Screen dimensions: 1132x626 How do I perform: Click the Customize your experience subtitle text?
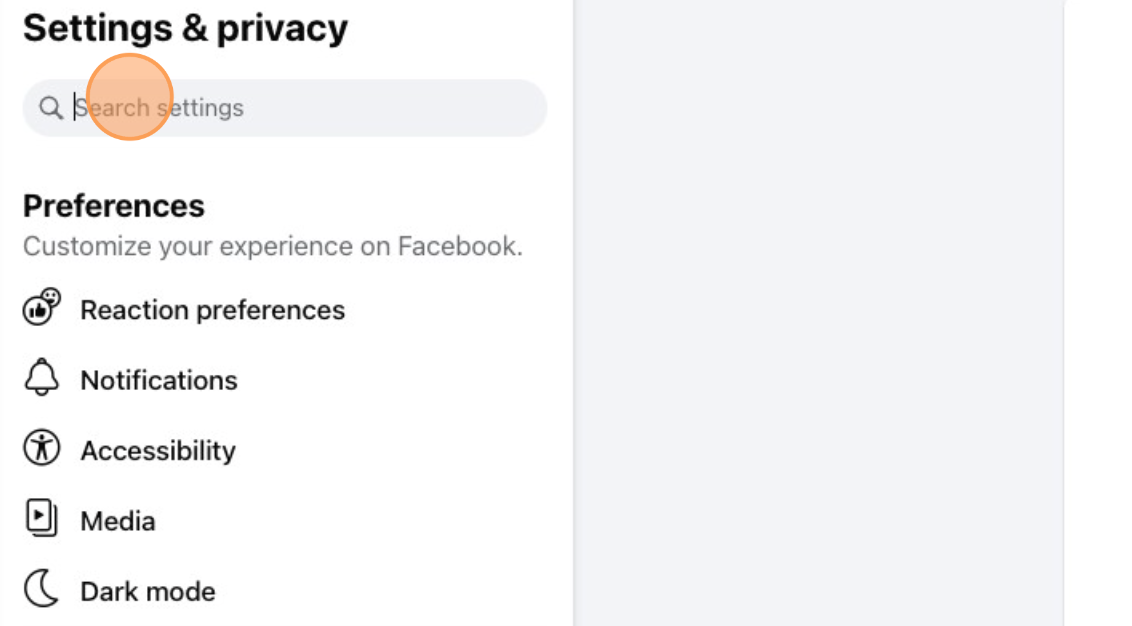click(273, 246)
